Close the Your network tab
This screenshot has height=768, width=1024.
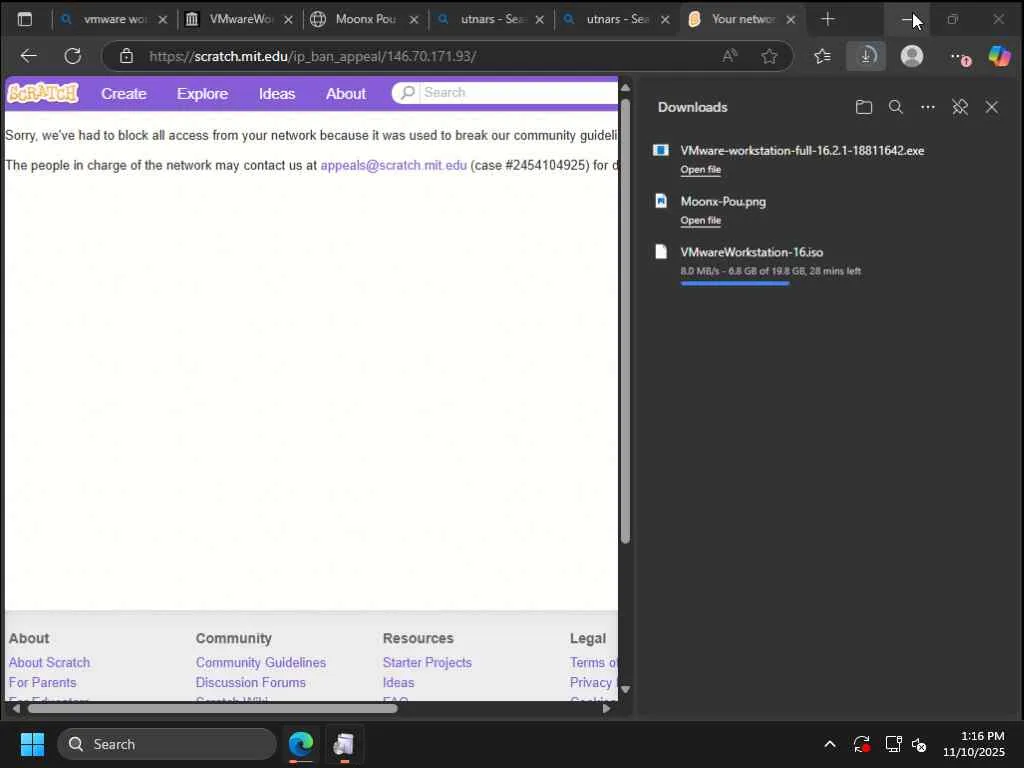coord(790,20)
